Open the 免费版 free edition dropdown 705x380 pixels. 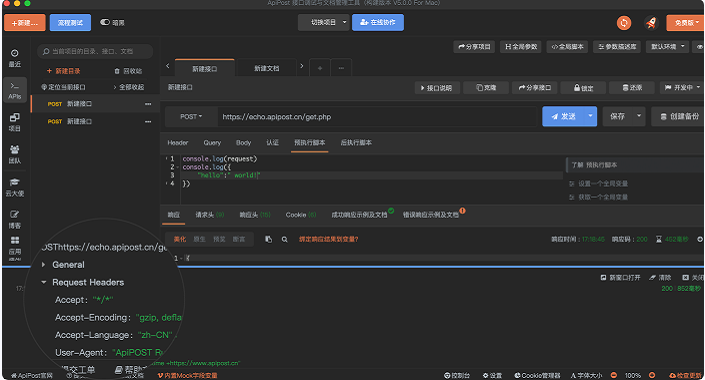686,22
